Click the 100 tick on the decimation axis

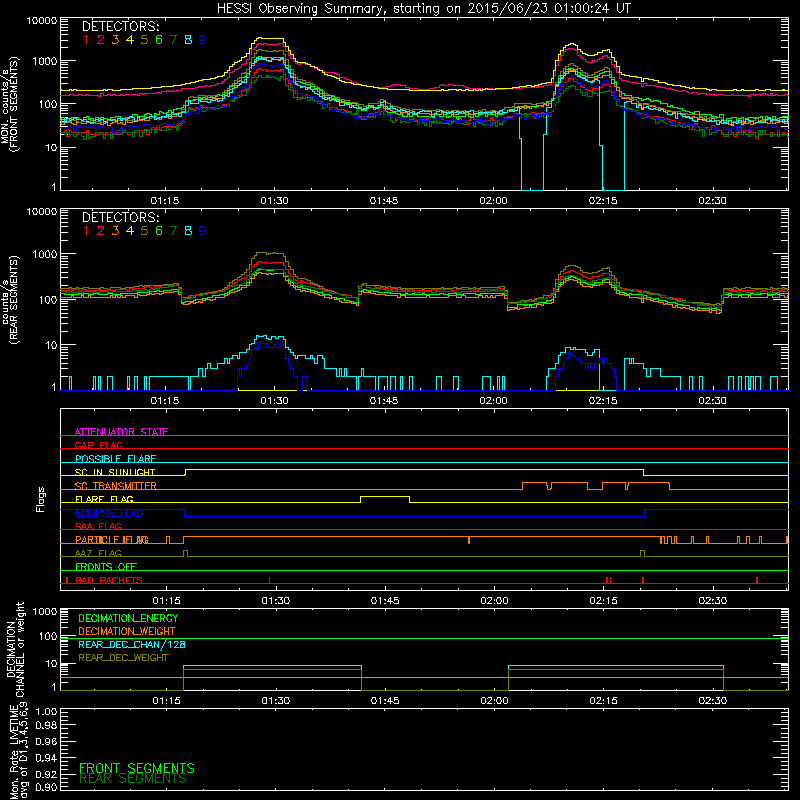coord(49,636)
